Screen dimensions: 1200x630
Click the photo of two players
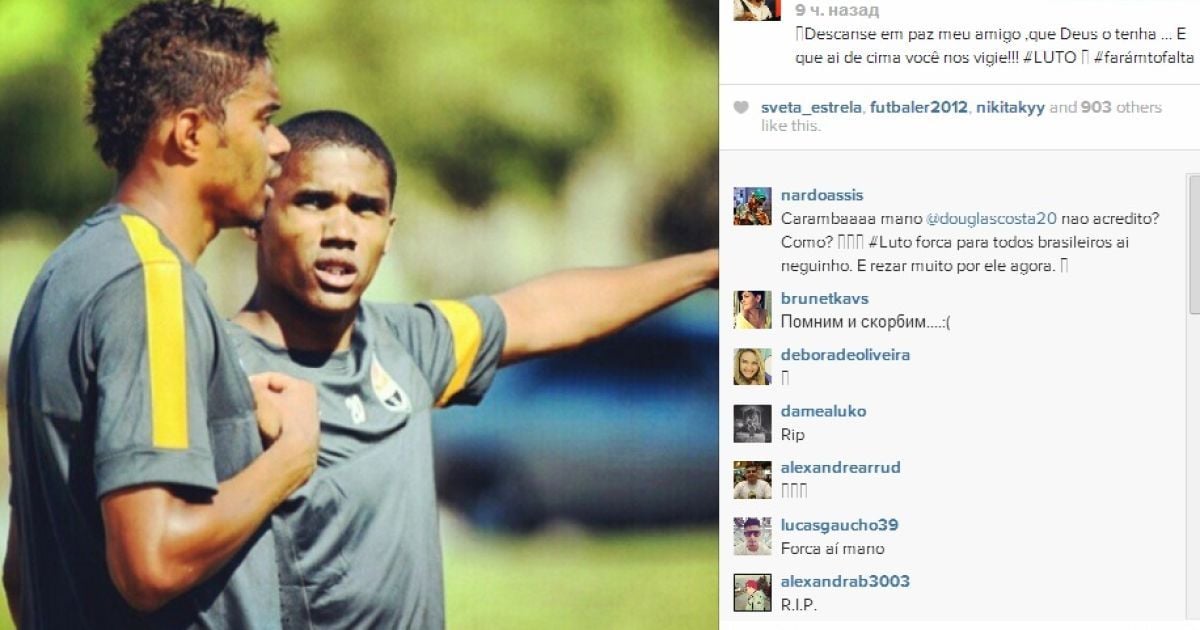point(359,315)
